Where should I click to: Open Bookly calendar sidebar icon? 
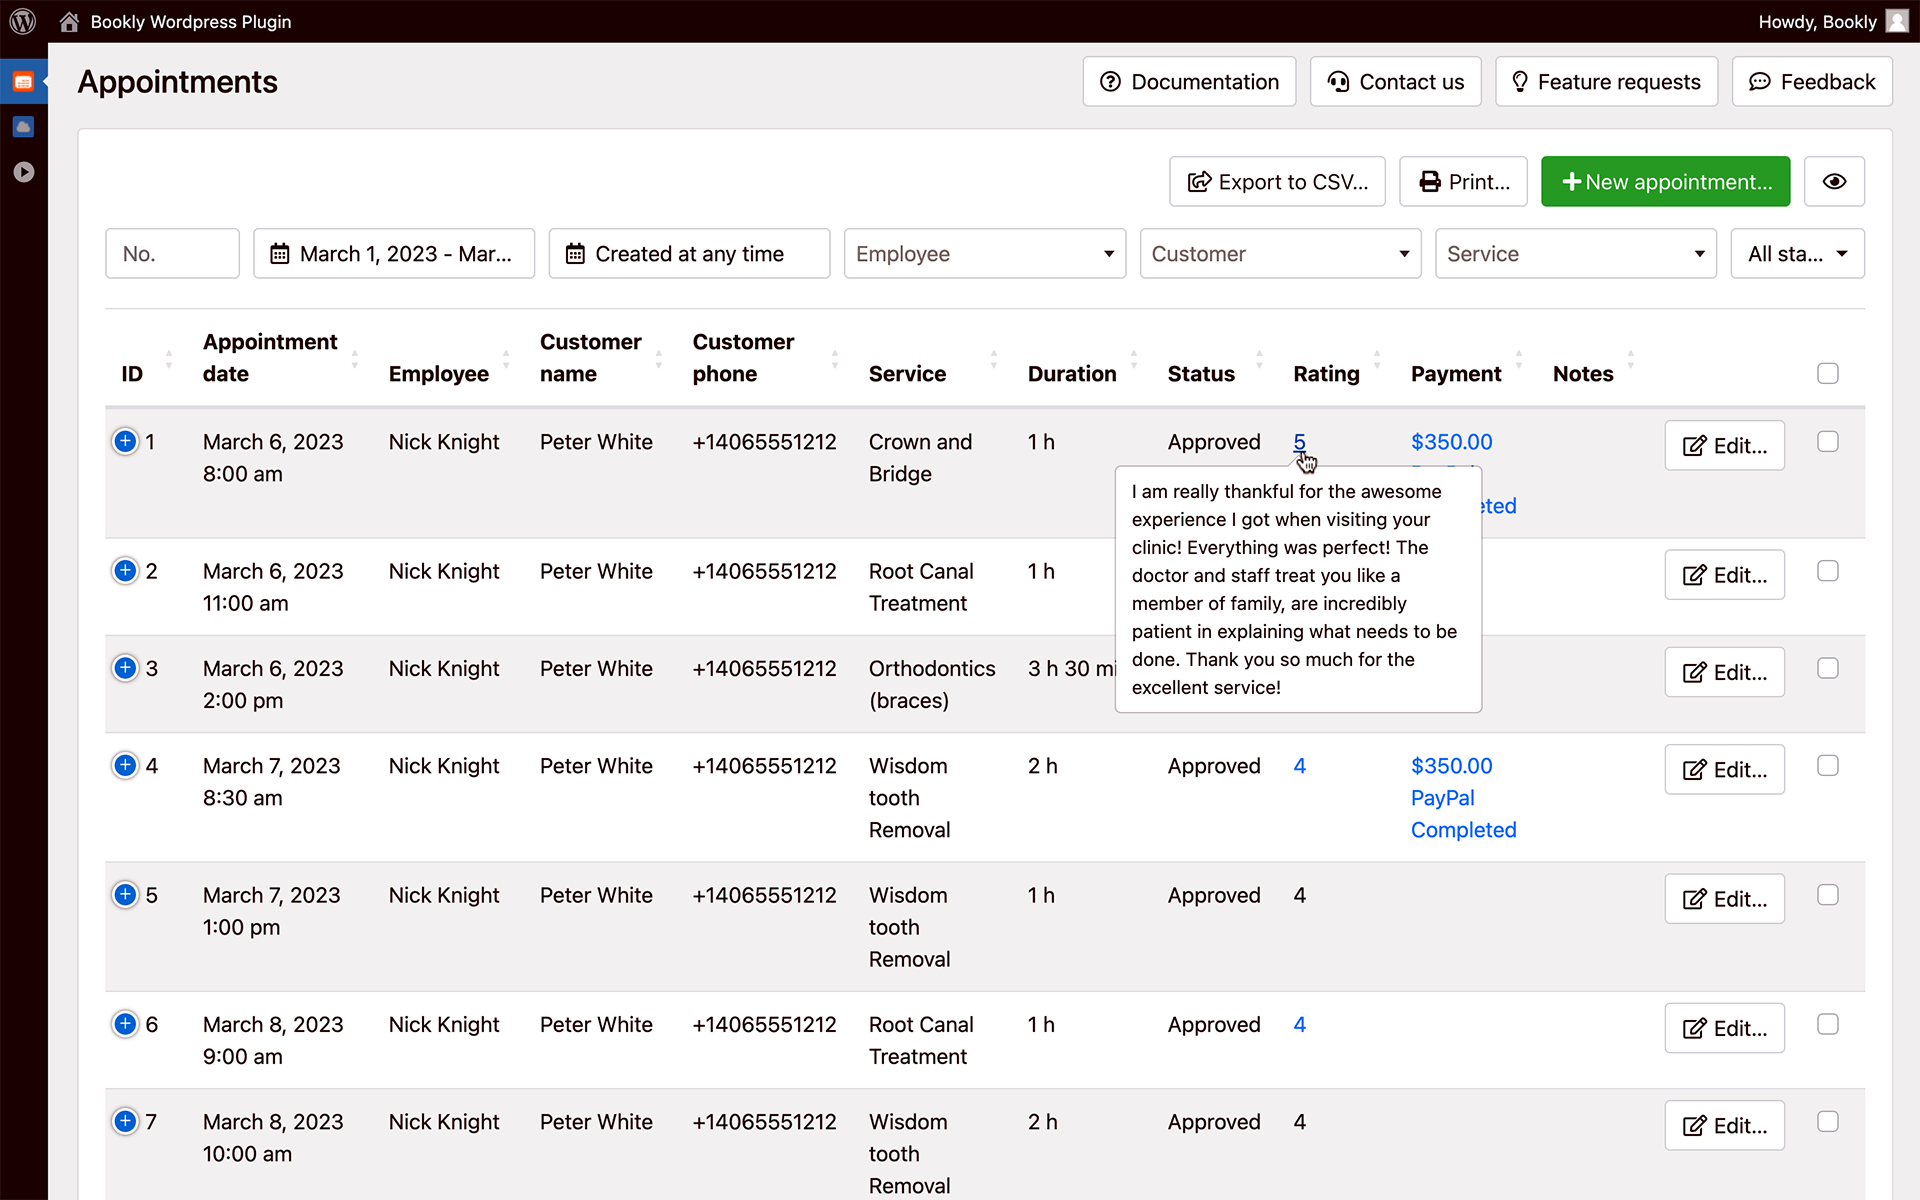click(x=23, y=82)
